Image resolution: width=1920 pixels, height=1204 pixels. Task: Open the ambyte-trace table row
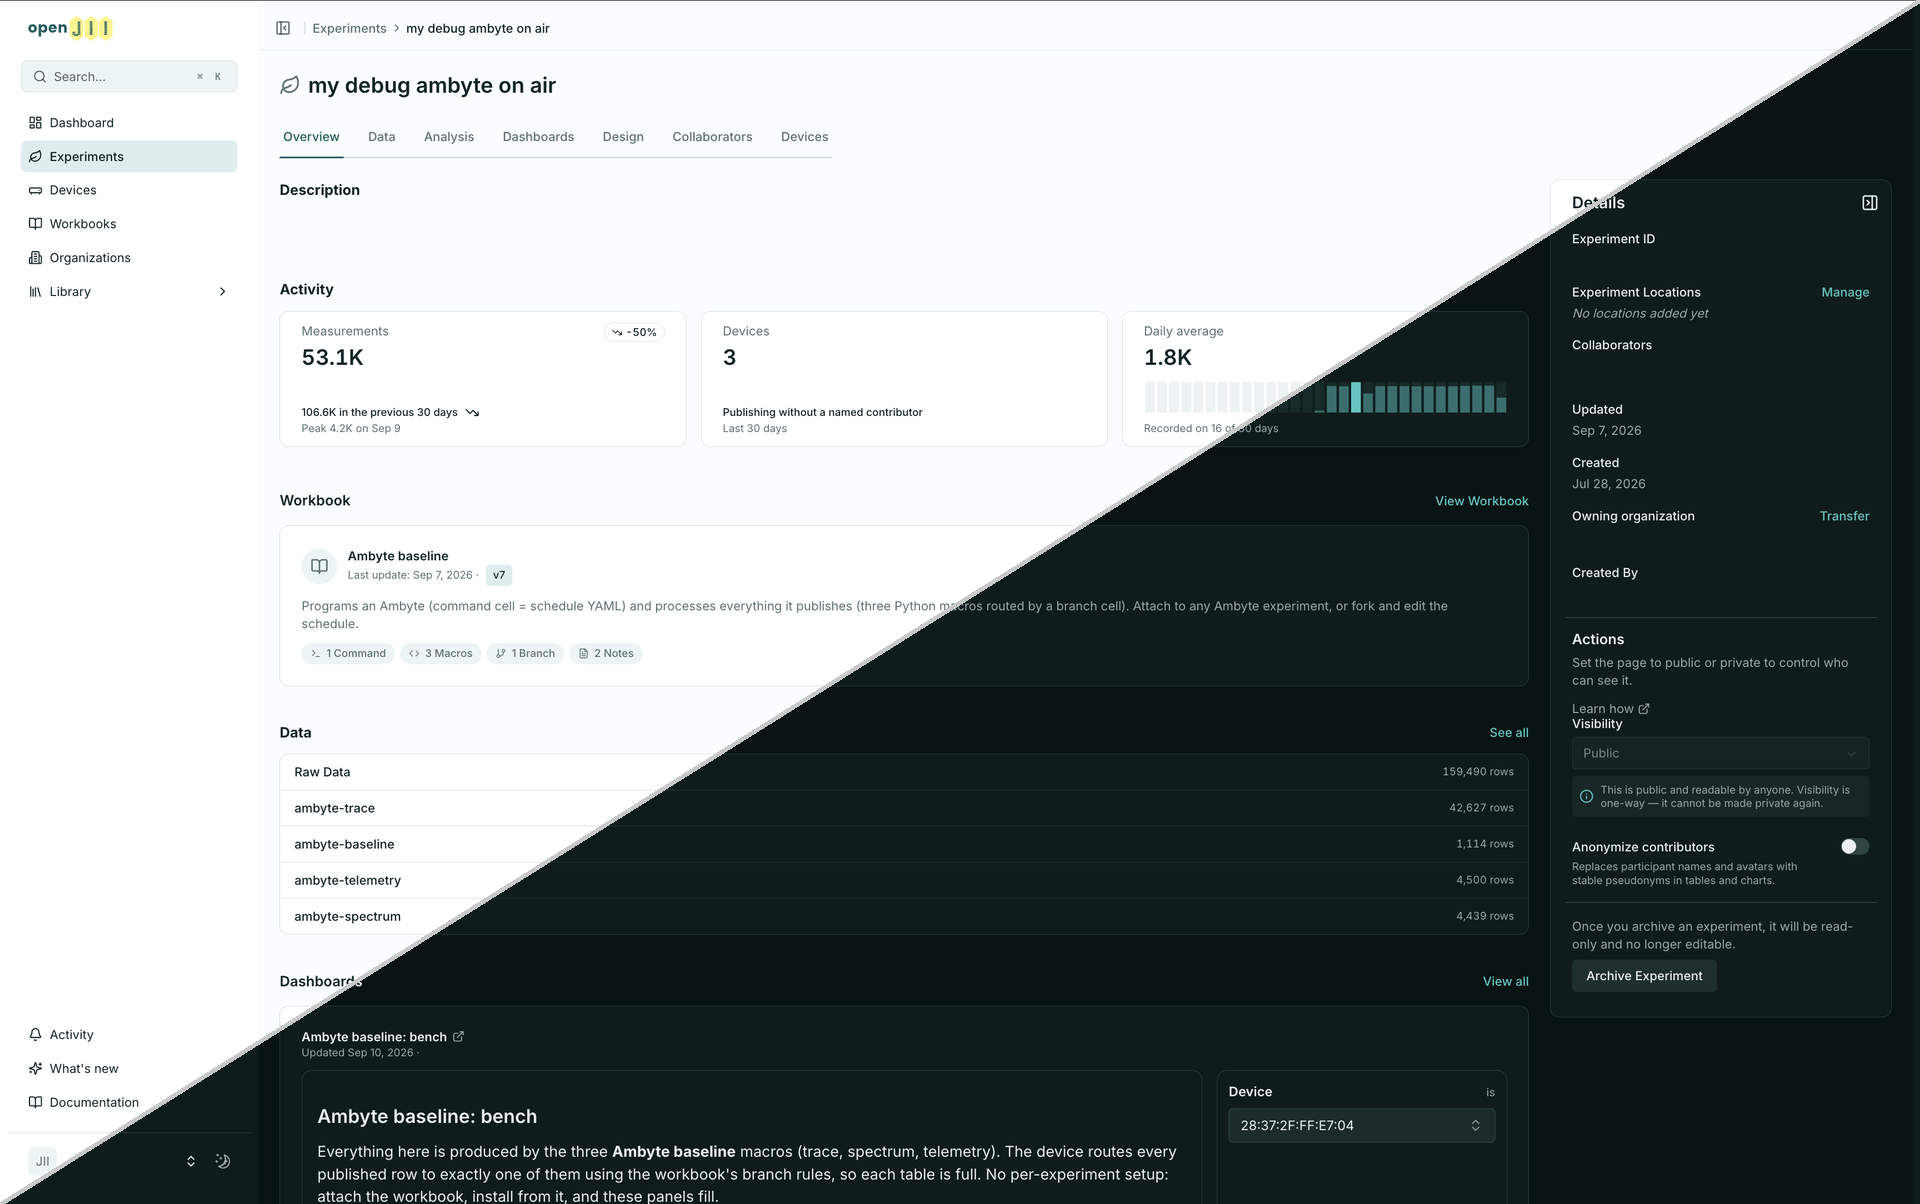(x=904, y=808)
